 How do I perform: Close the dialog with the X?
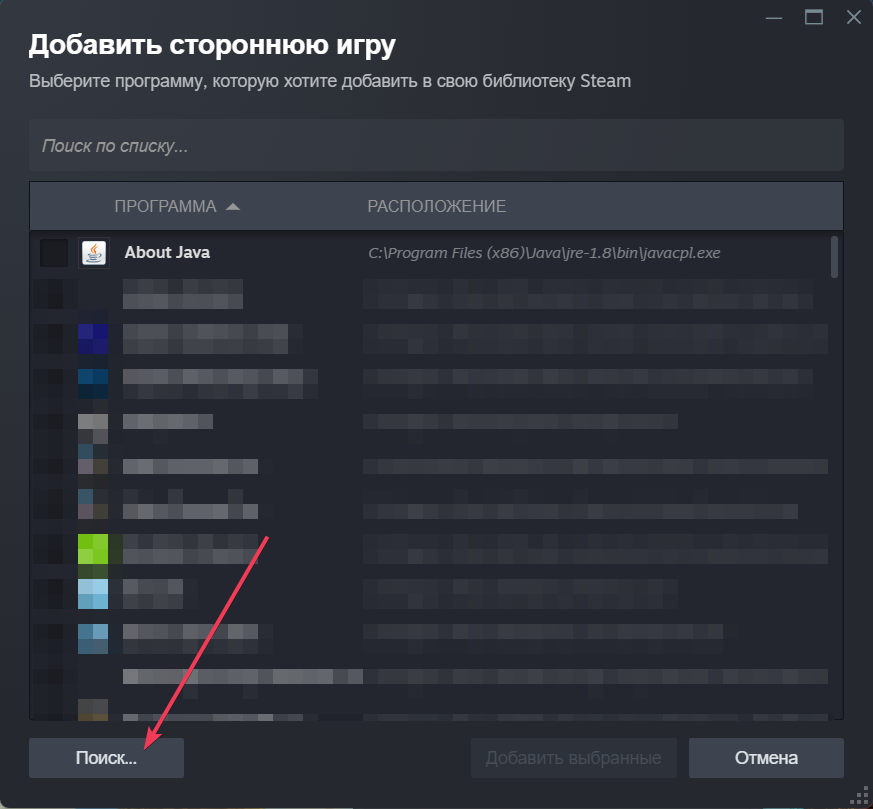854,17
